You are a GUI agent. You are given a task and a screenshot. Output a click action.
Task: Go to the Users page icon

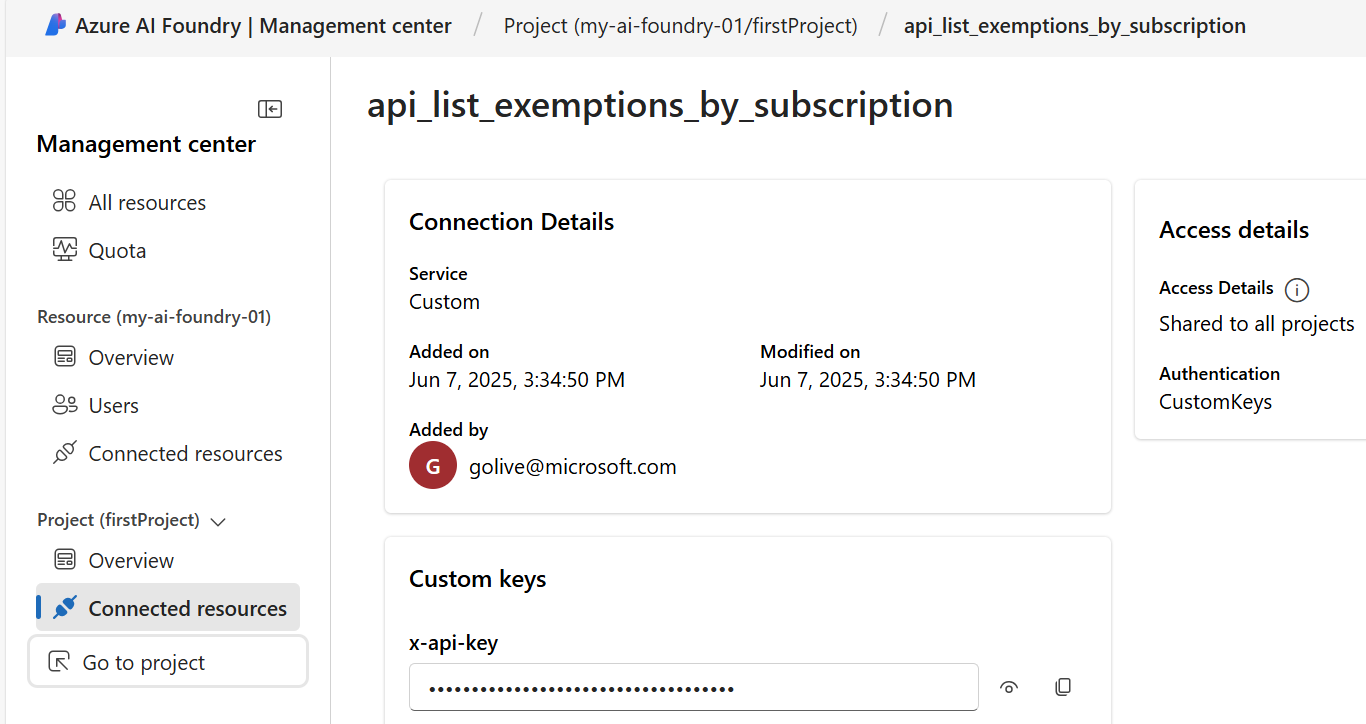[64, 405]
